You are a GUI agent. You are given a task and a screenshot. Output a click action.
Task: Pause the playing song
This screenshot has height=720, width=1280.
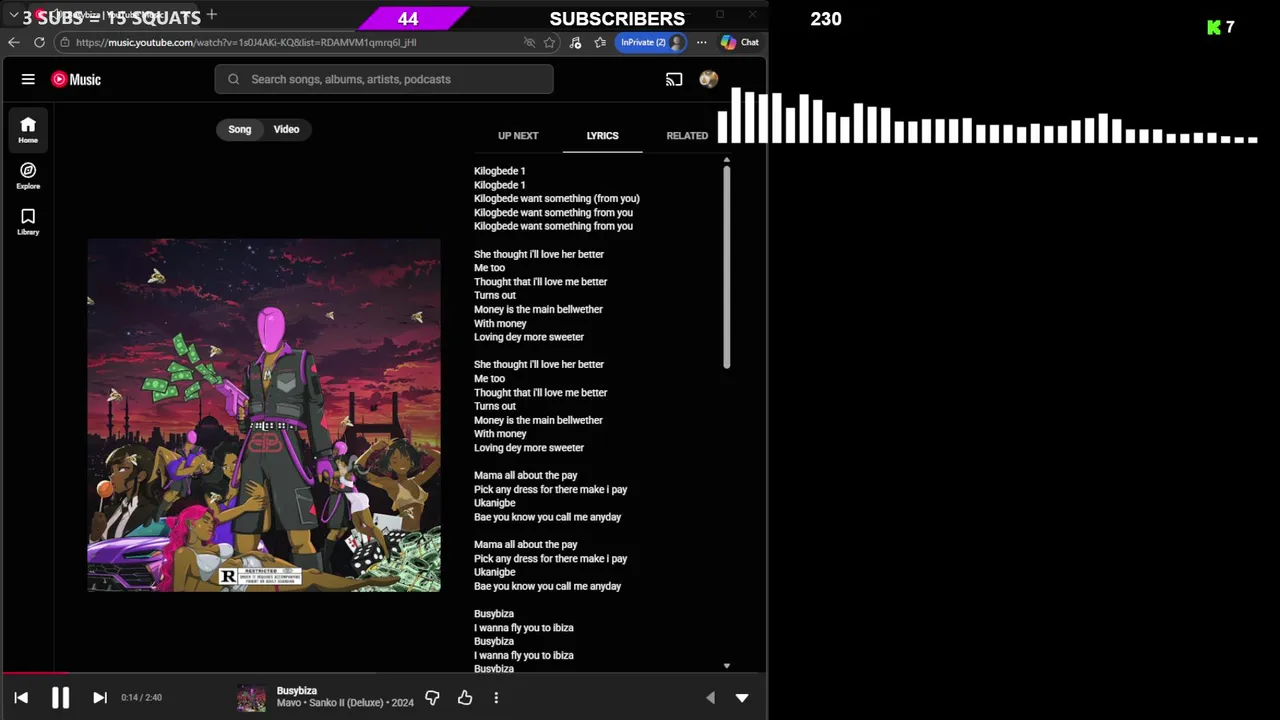click(x=60, y=698)
